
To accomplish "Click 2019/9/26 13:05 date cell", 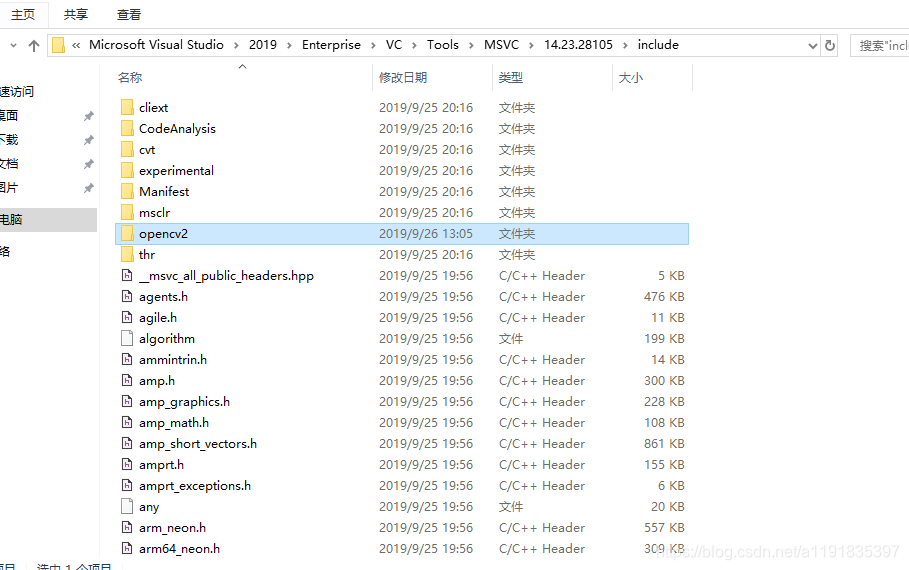I will click(x=426, y=234).
